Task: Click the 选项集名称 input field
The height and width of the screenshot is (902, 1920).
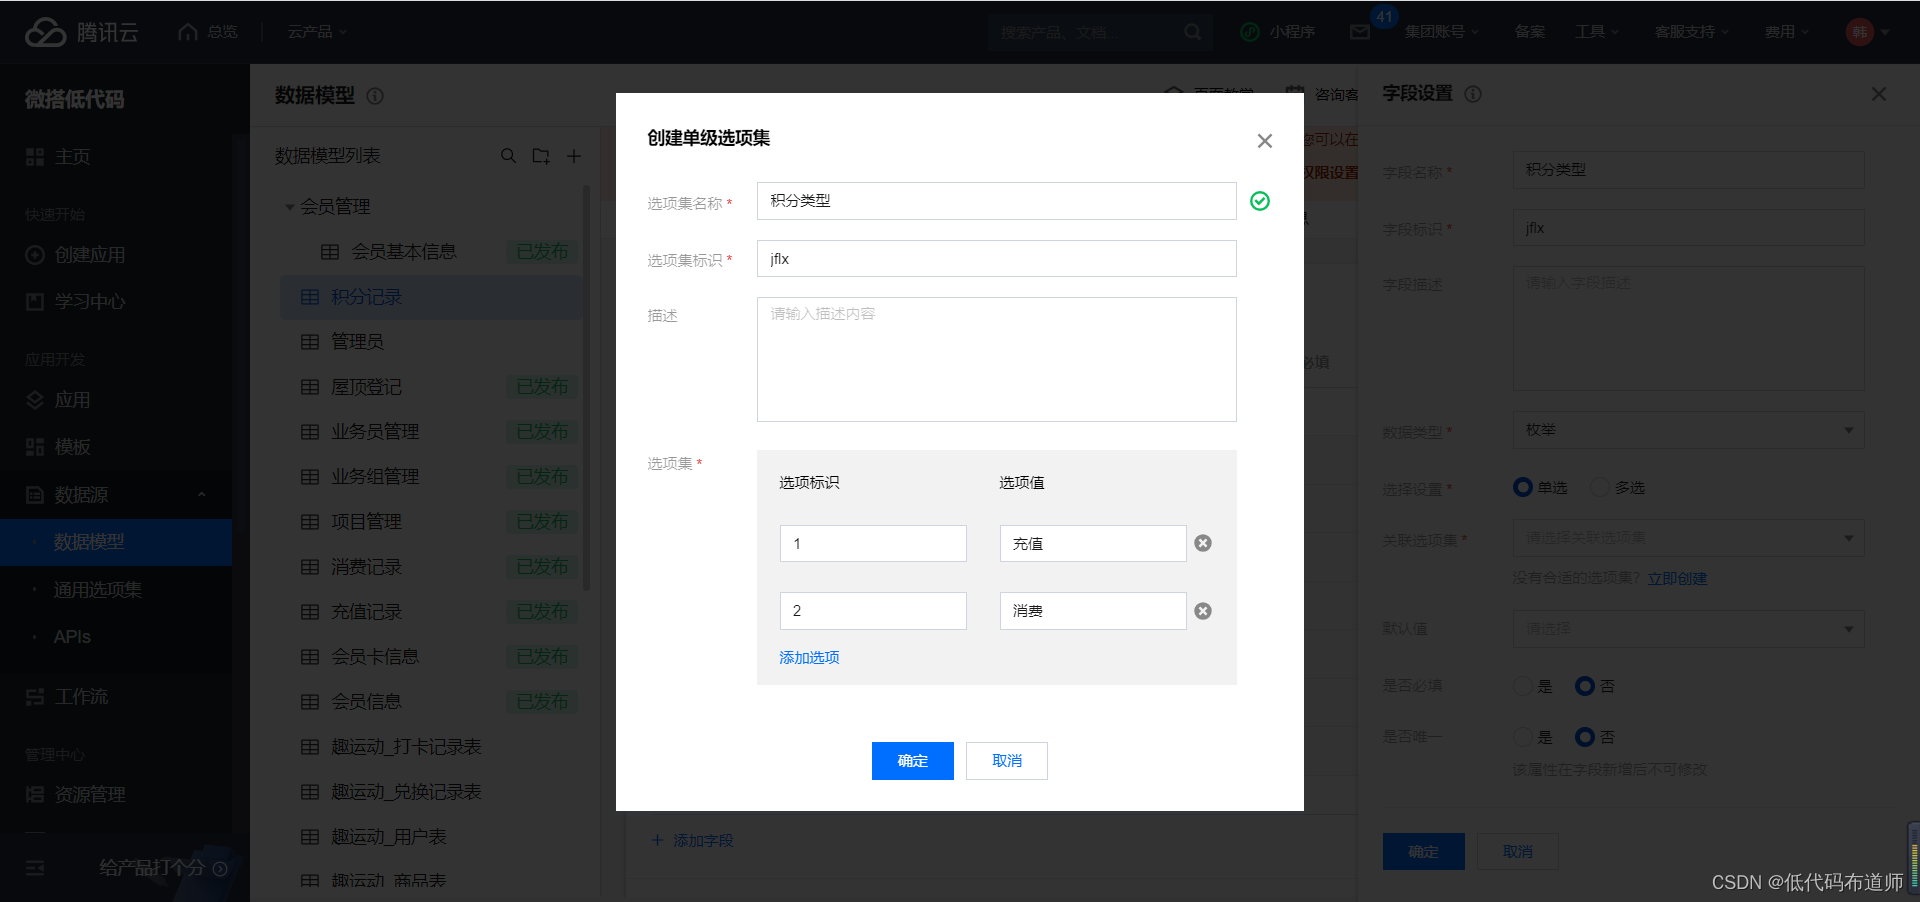Action: 997,201
